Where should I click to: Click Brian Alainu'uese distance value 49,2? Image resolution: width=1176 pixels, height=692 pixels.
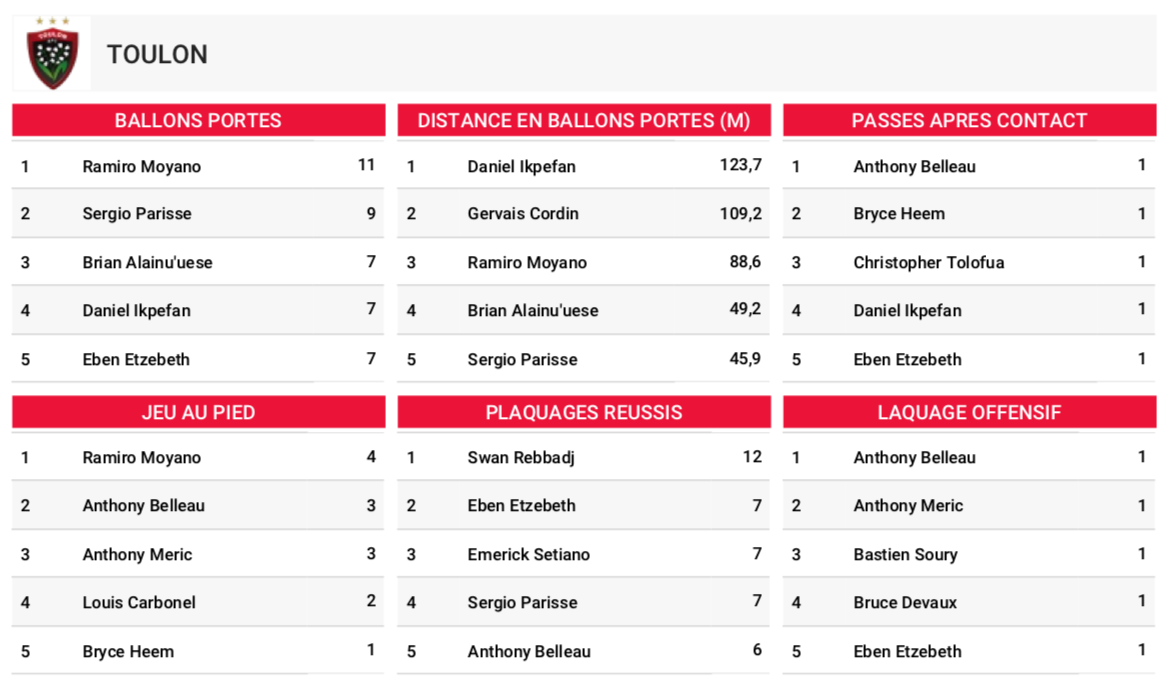pyautogui.click(x=745, y=309)
